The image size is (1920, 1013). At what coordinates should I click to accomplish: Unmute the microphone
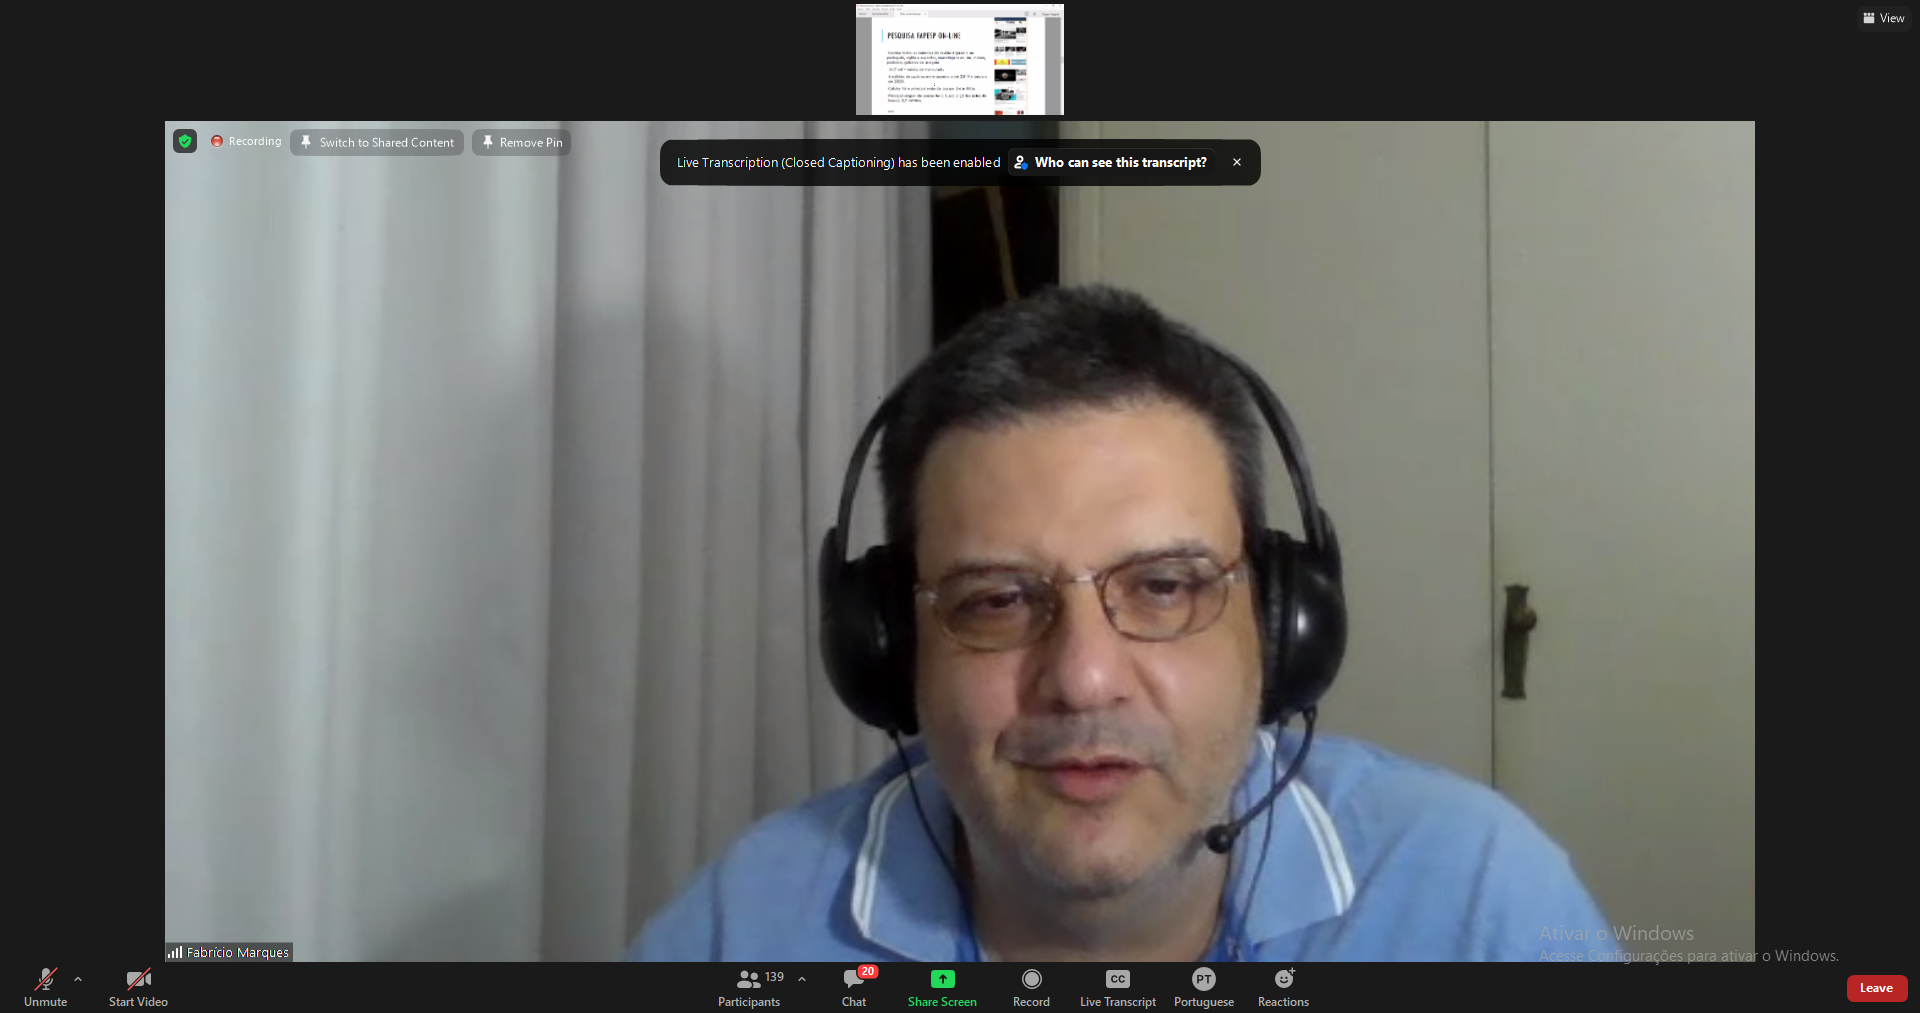point(45,986)
